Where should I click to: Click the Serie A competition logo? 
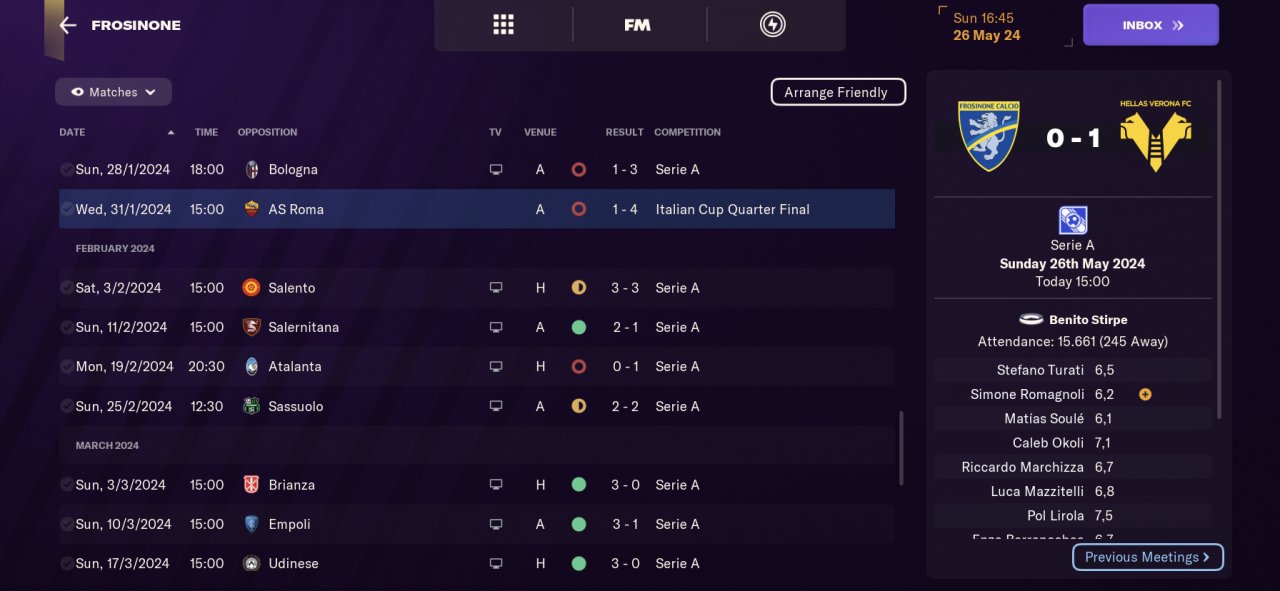coord(1072,220)
